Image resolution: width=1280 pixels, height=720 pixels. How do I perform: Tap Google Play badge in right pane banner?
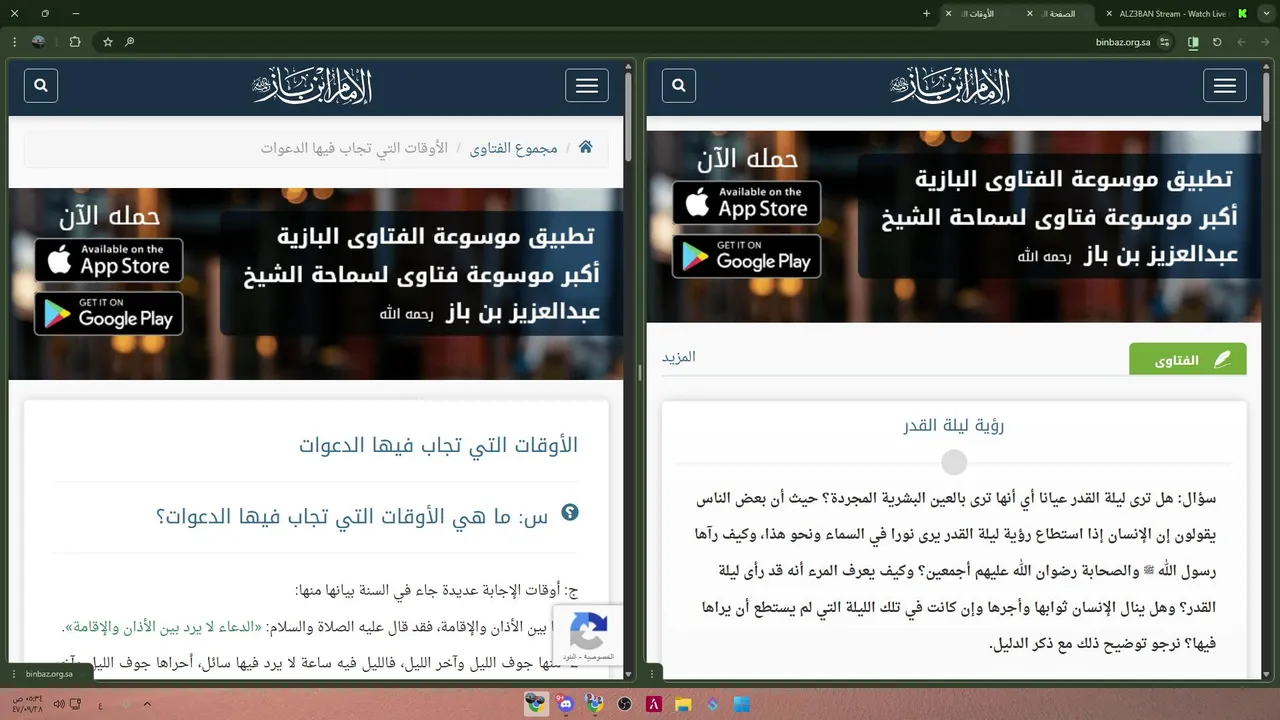[x=747, y=256]
